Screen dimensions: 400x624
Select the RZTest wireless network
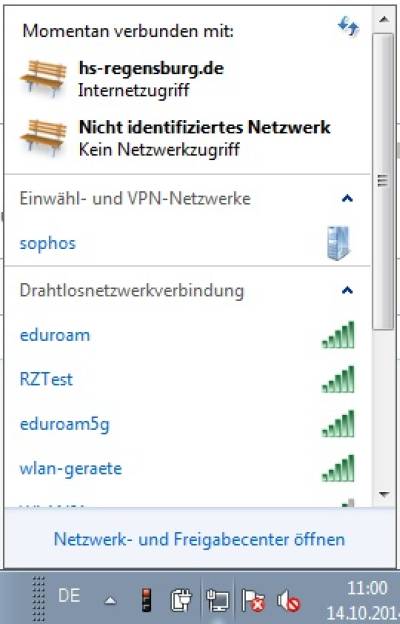click(x=187, y=379)
